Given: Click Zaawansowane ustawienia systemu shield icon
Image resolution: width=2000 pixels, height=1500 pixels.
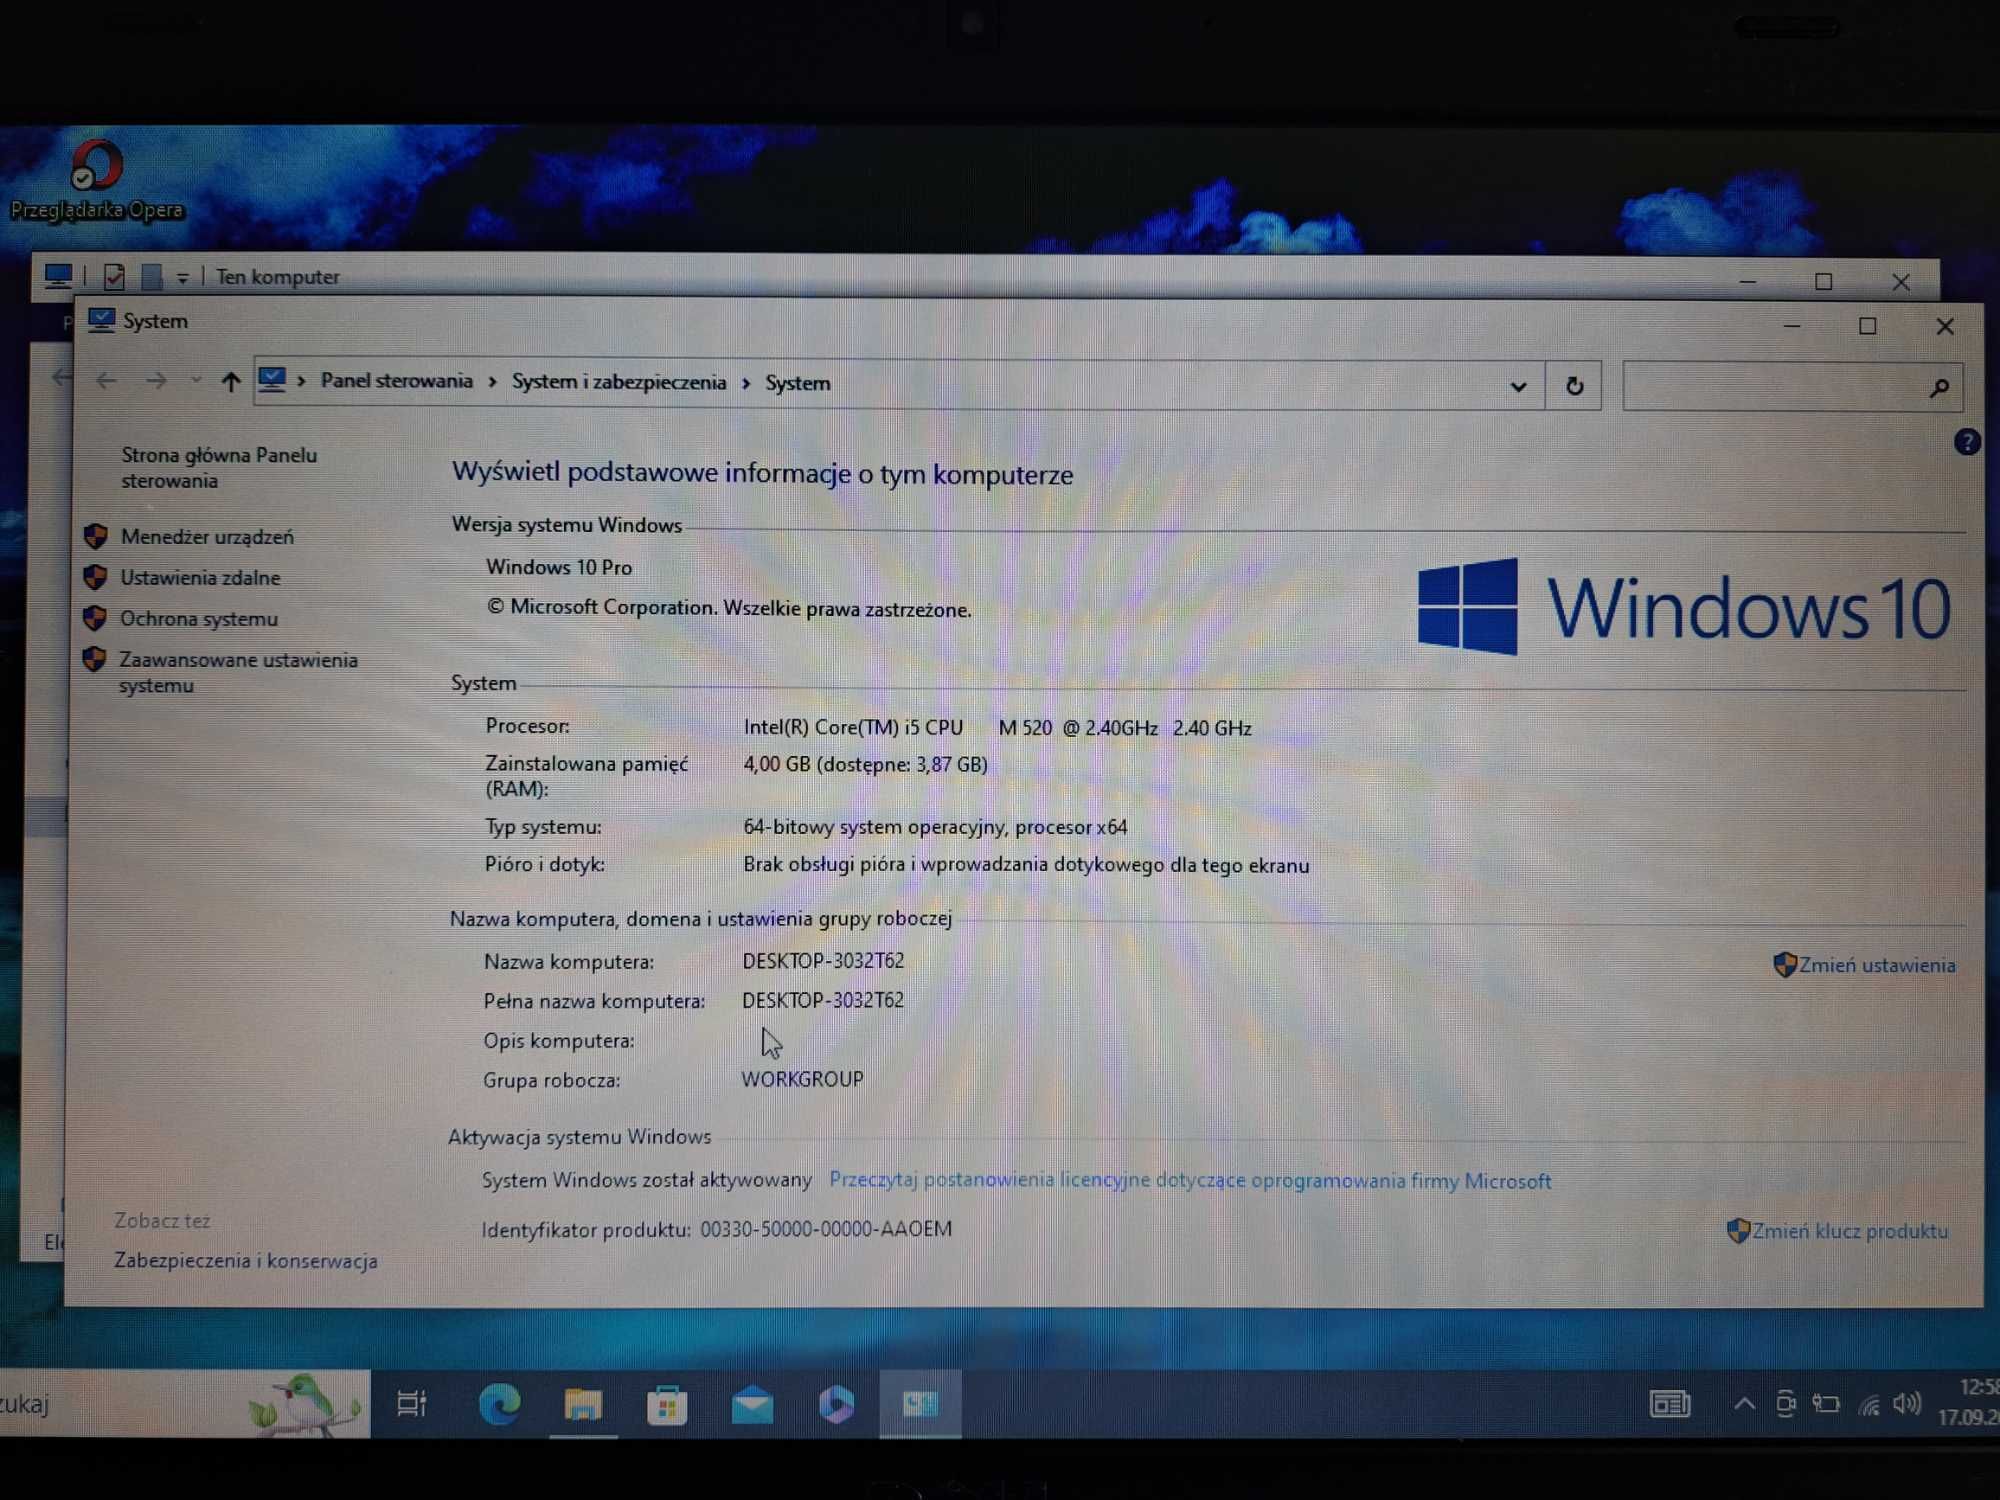Looking at the screenshot, I should click(94, 659).
